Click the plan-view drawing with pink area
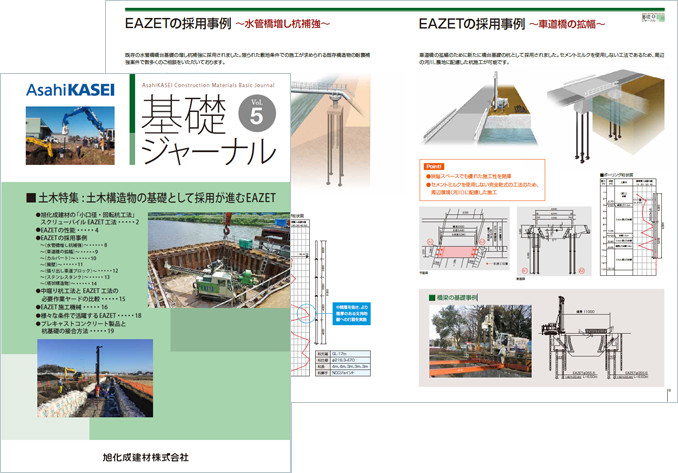This screenshot has height=473, width=678. (x=464, y=239)
